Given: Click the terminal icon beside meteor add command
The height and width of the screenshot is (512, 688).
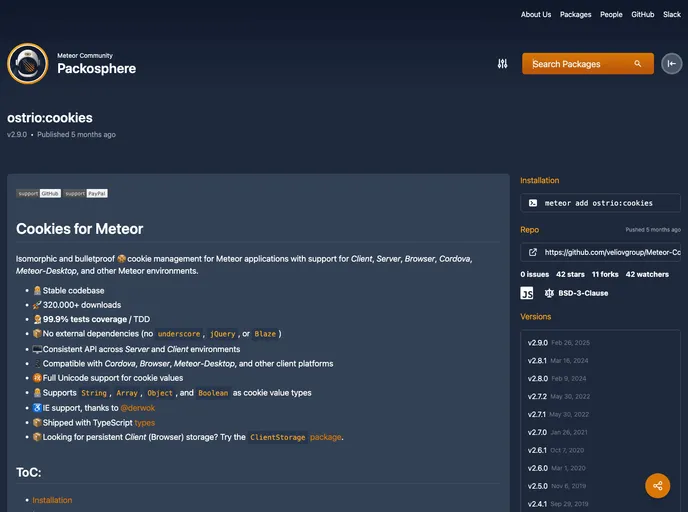Looking at the screenshot, I should point(533,203).
